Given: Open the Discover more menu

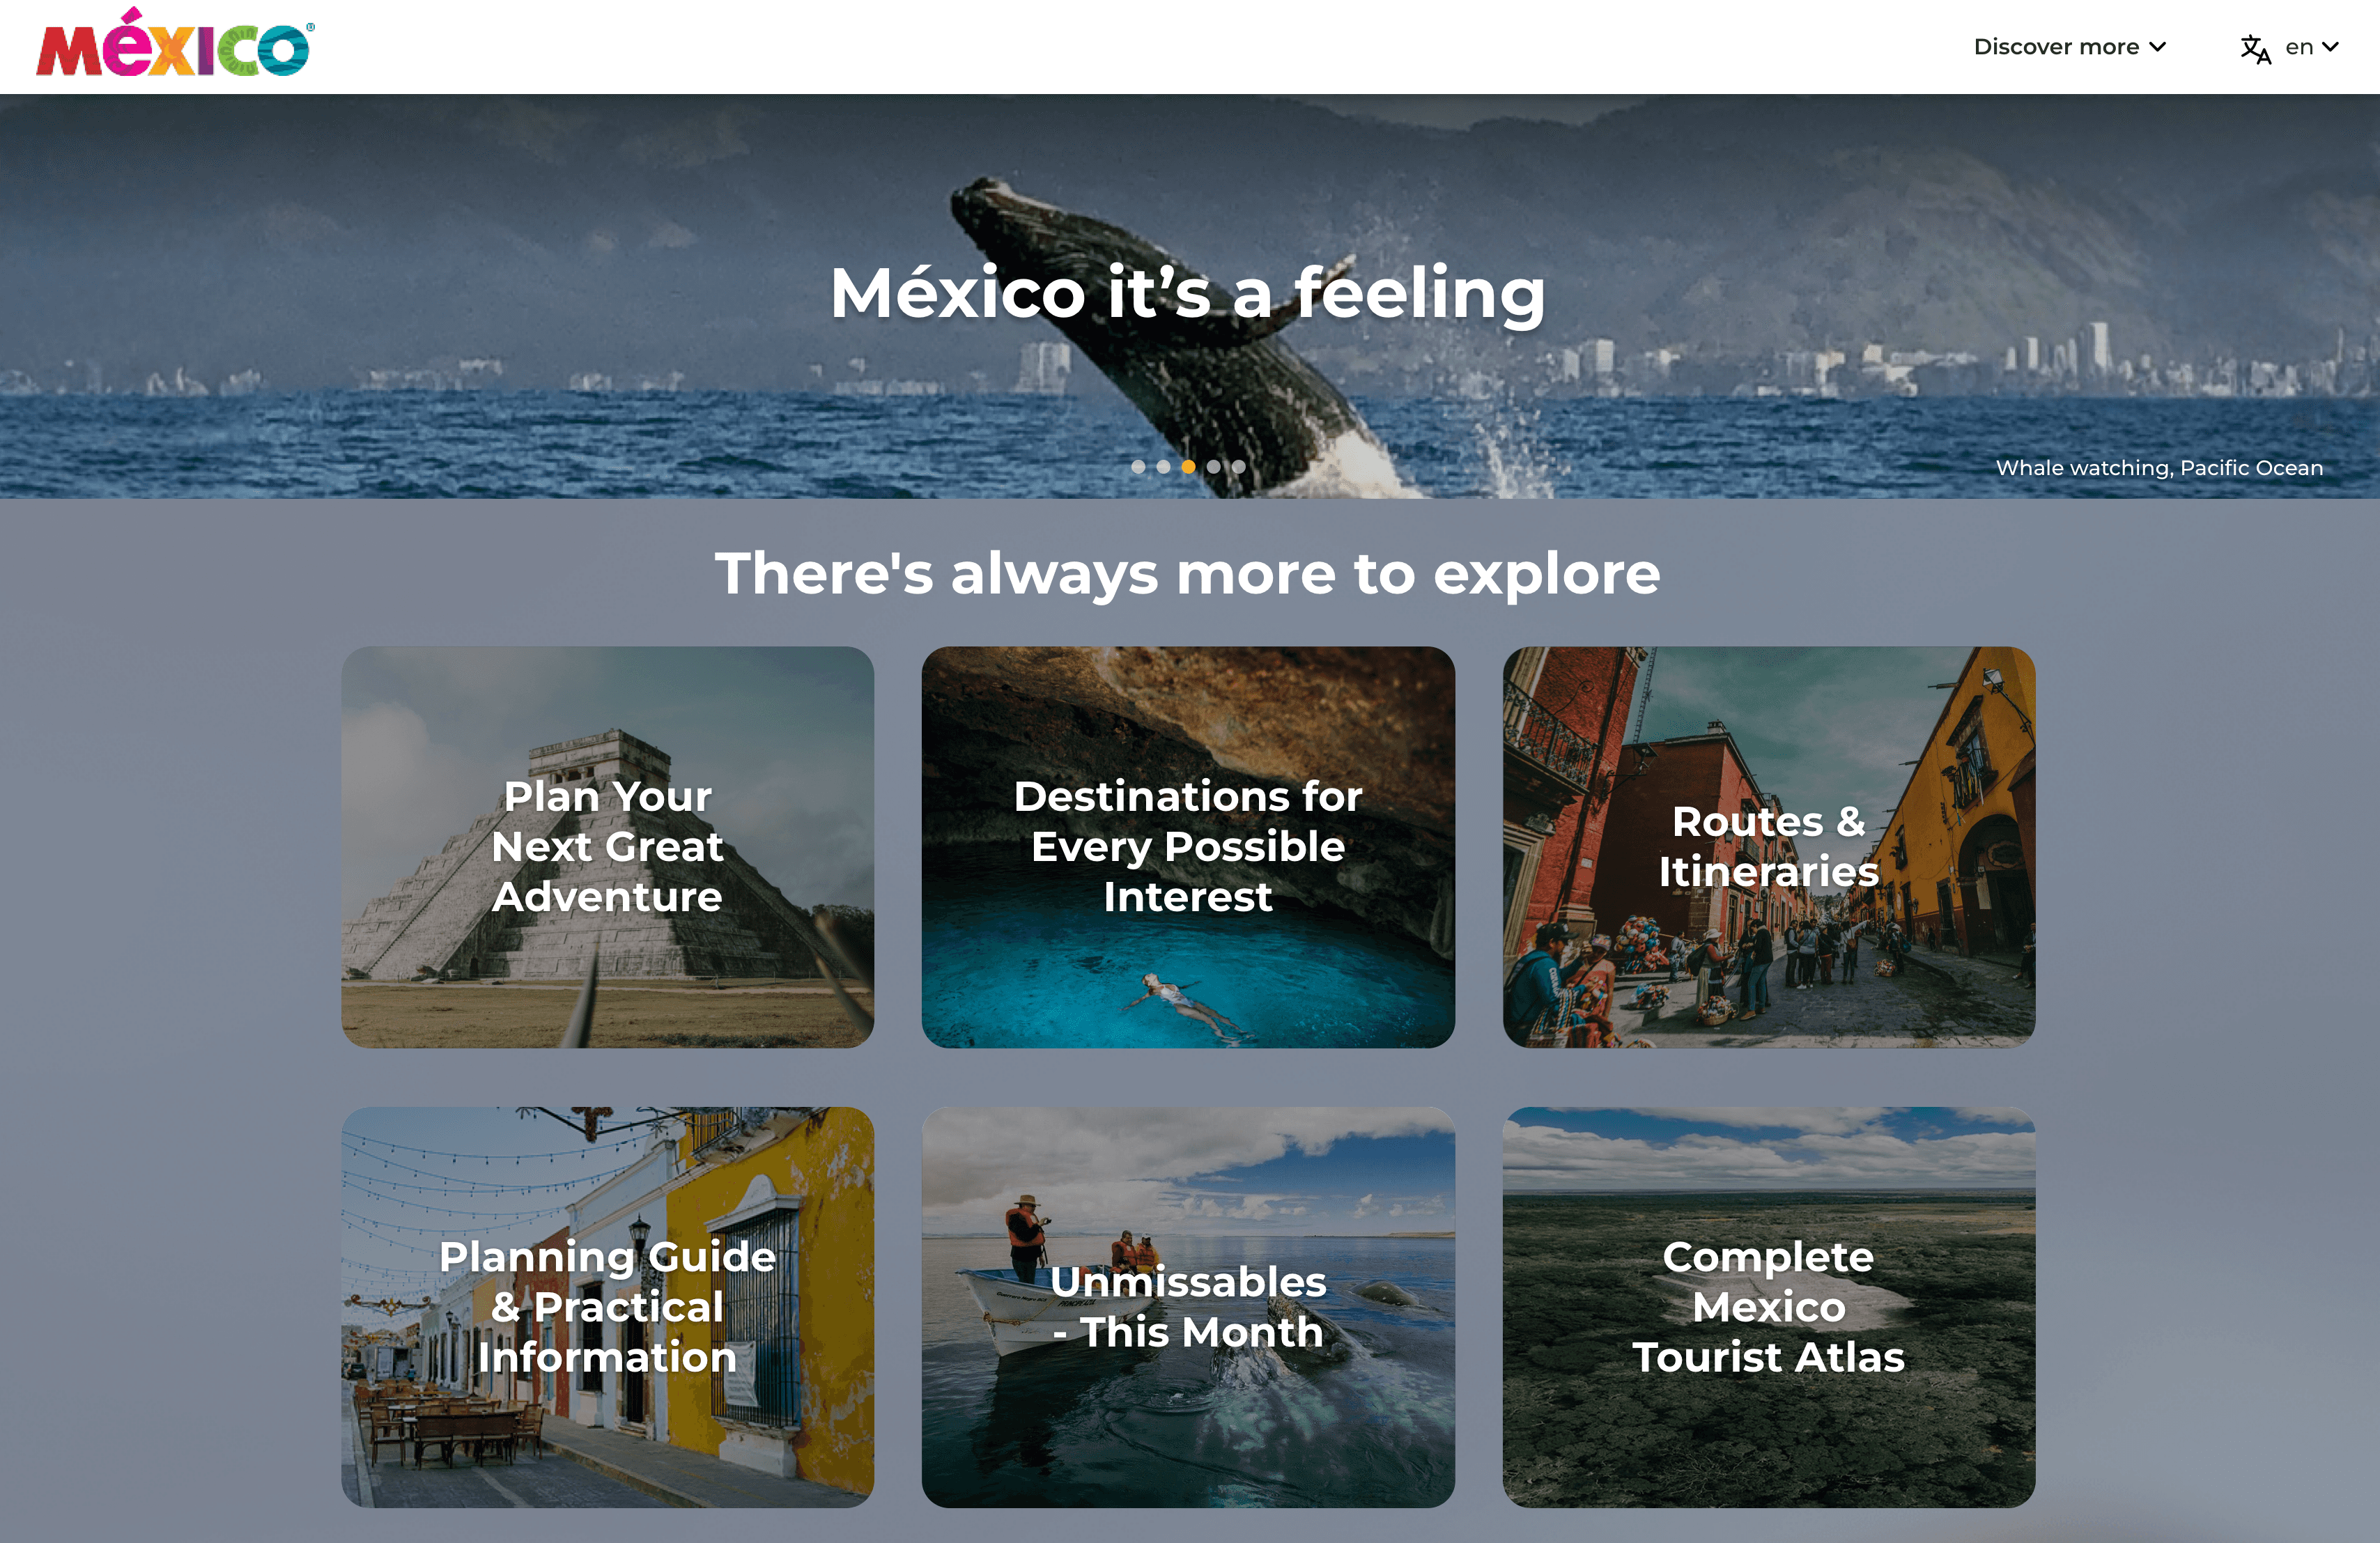Looking at the screenshot, I should click(x=2069, y=47).
